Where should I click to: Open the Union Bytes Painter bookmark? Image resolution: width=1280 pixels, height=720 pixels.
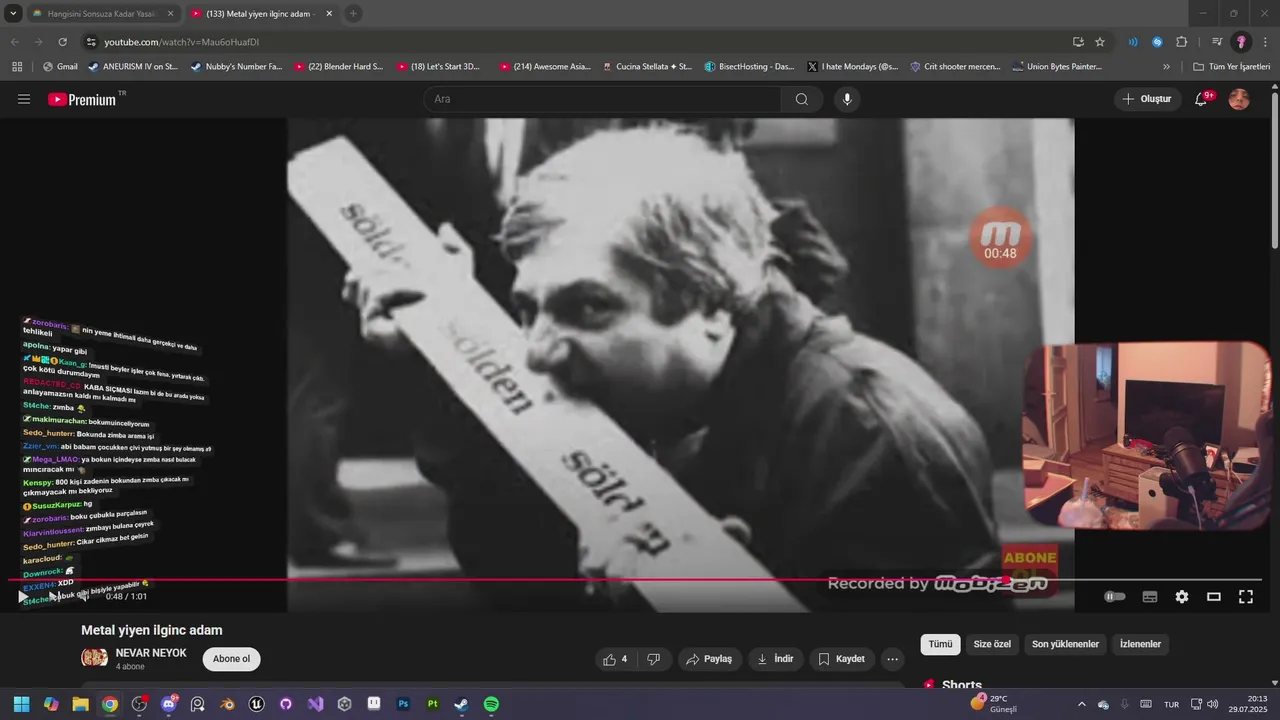click(x=1058, y=67)
